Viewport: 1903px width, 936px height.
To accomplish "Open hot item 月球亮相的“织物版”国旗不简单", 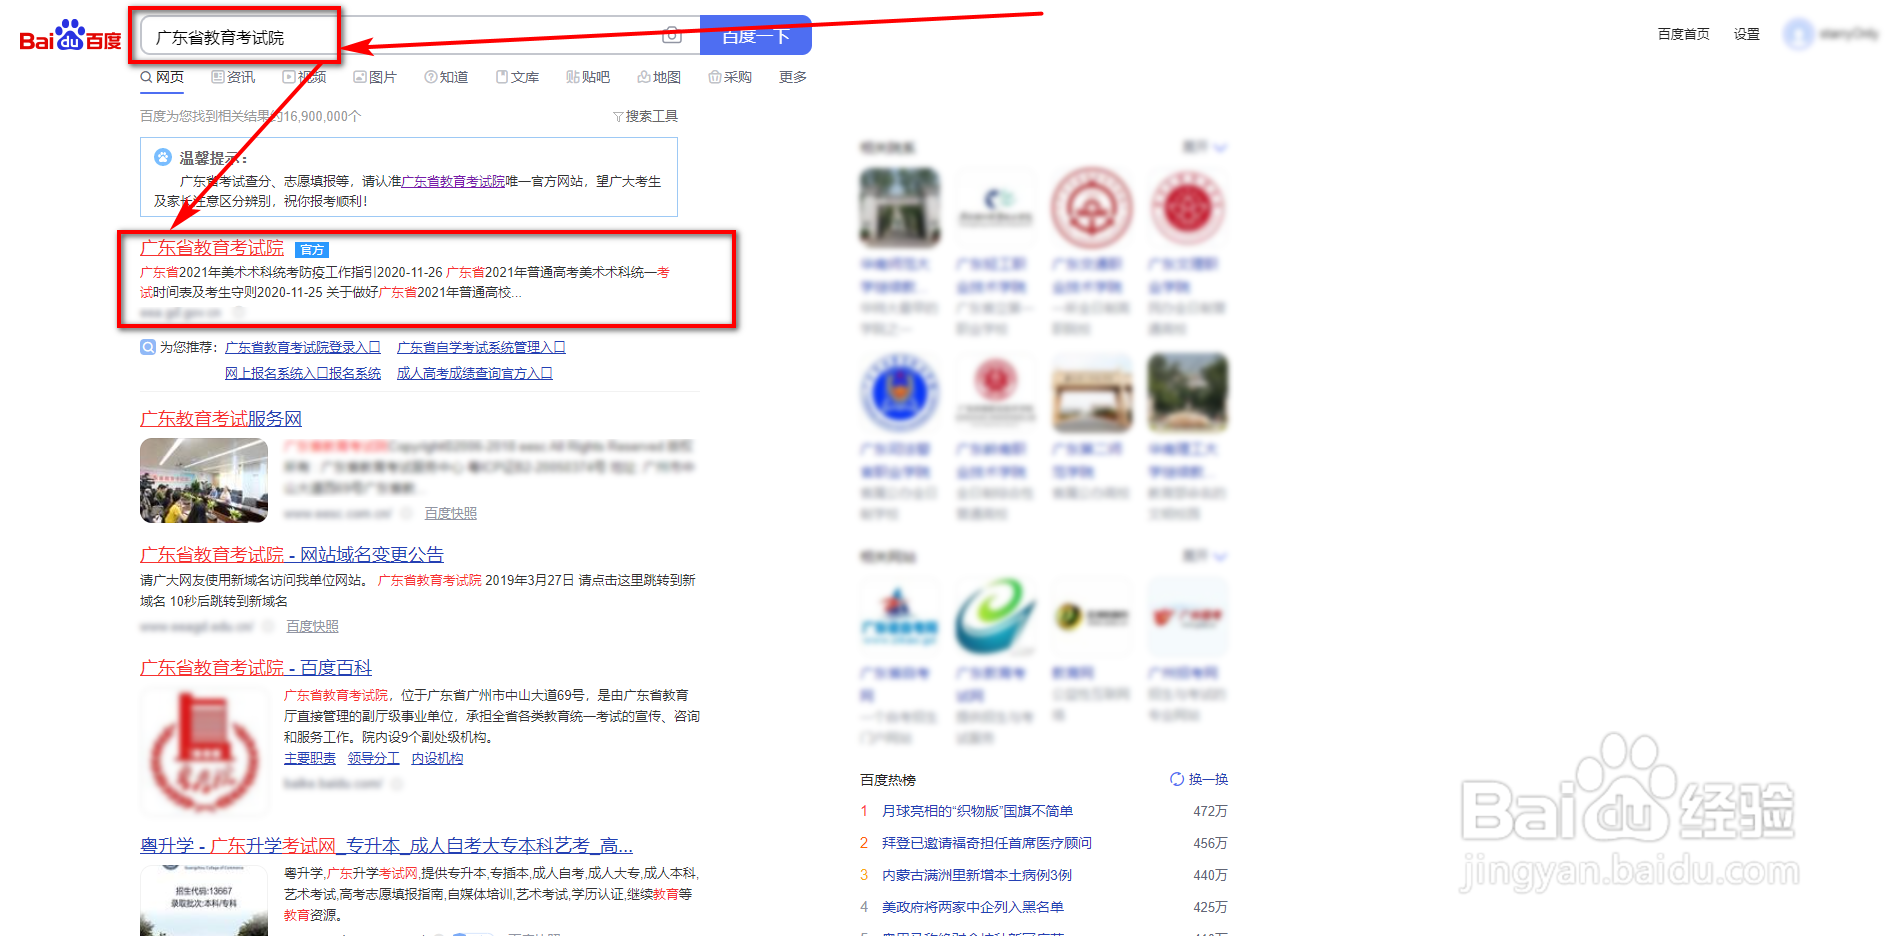I will click(x=977, y=811).
